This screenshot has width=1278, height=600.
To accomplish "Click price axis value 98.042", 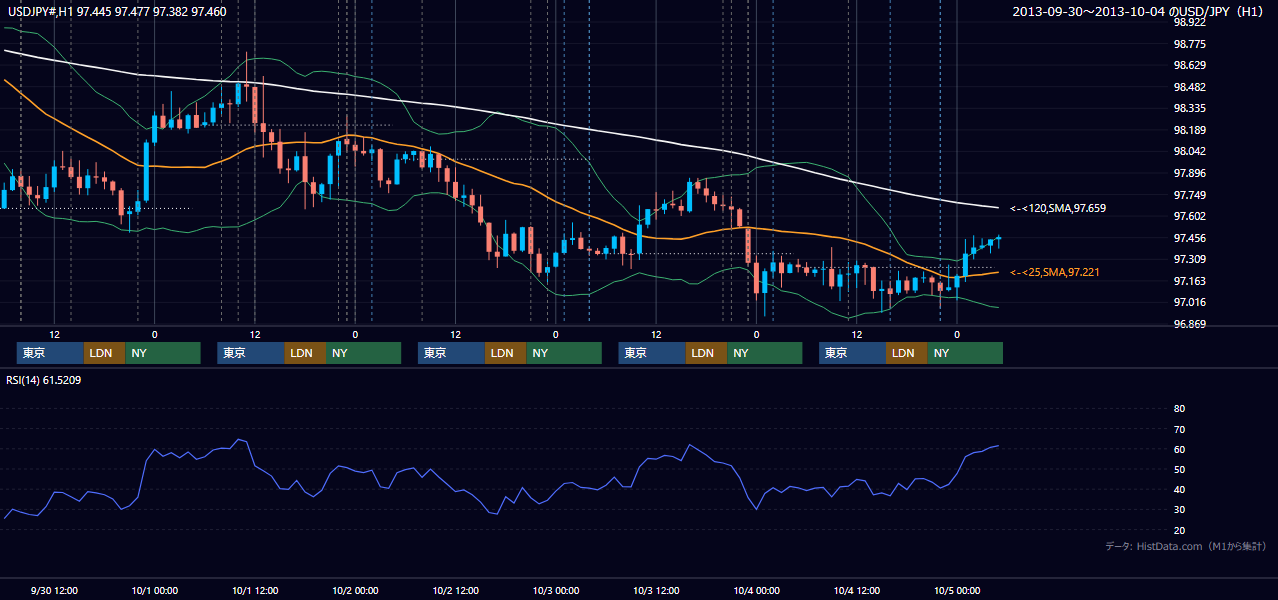I will (1189, 151).
